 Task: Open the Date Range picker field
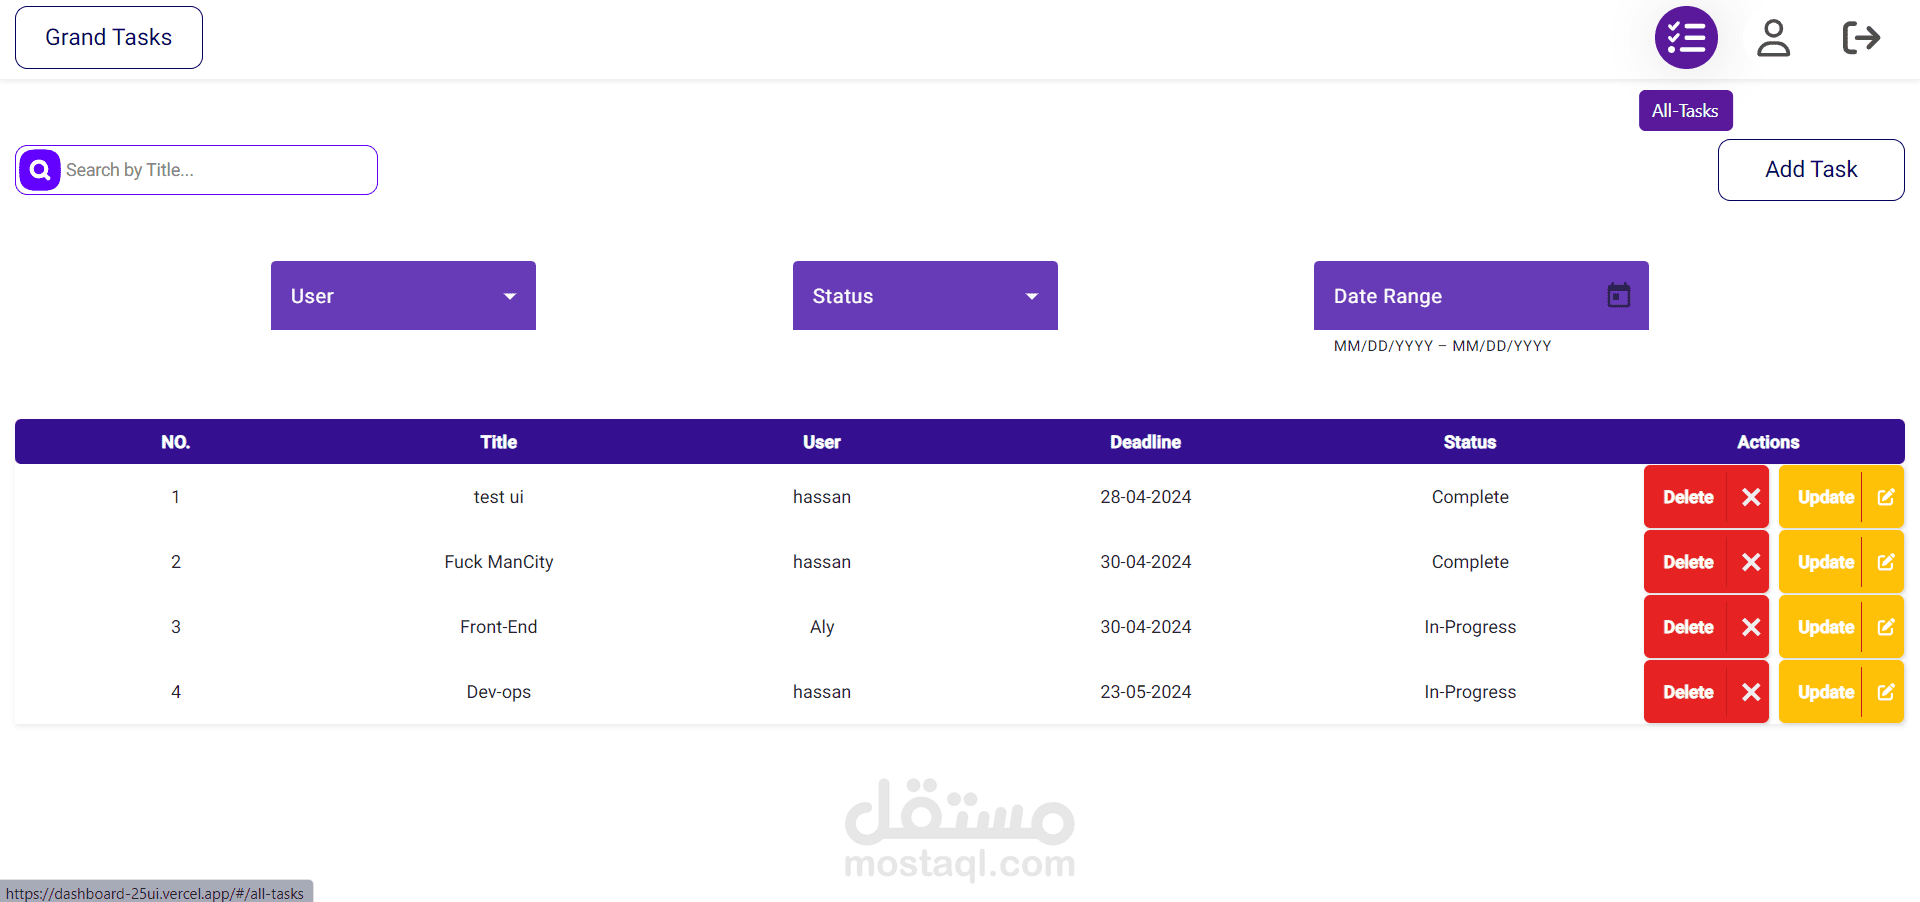coord(1481,296)
